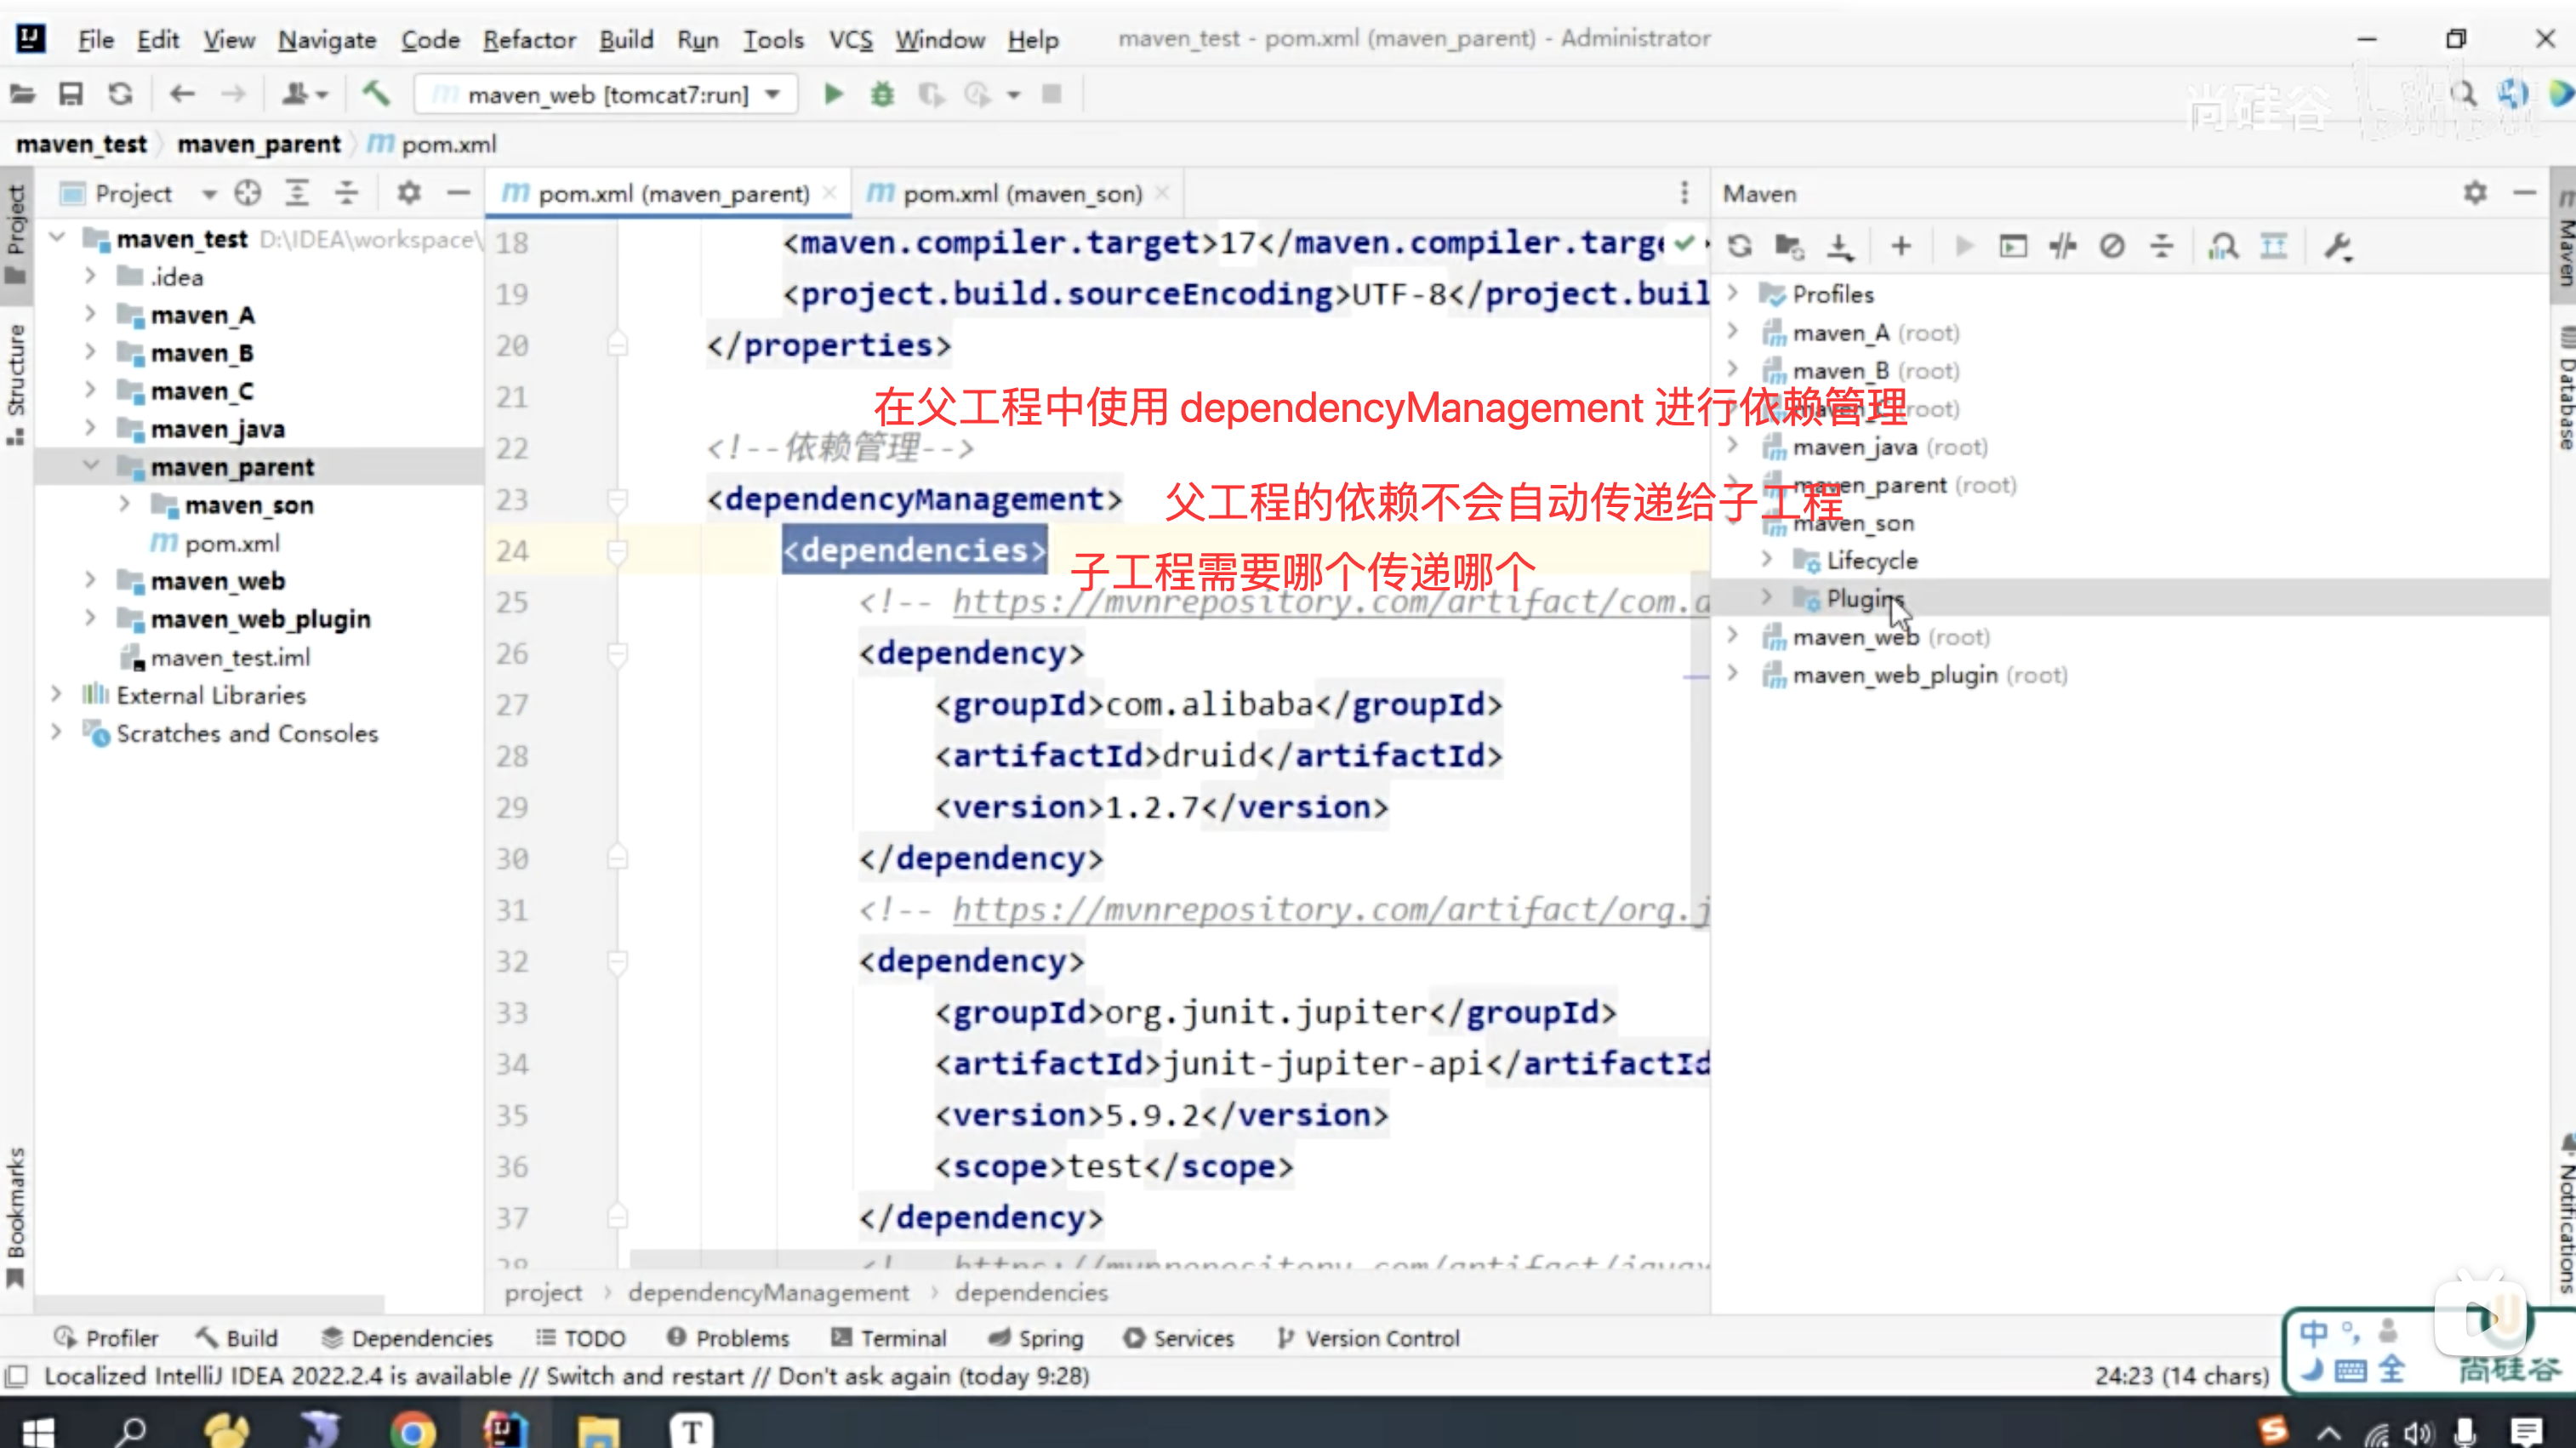Open the Refactor menu
This screenshot has width=2576, height=1448.
pyautogui.click(x=529, y=40)
